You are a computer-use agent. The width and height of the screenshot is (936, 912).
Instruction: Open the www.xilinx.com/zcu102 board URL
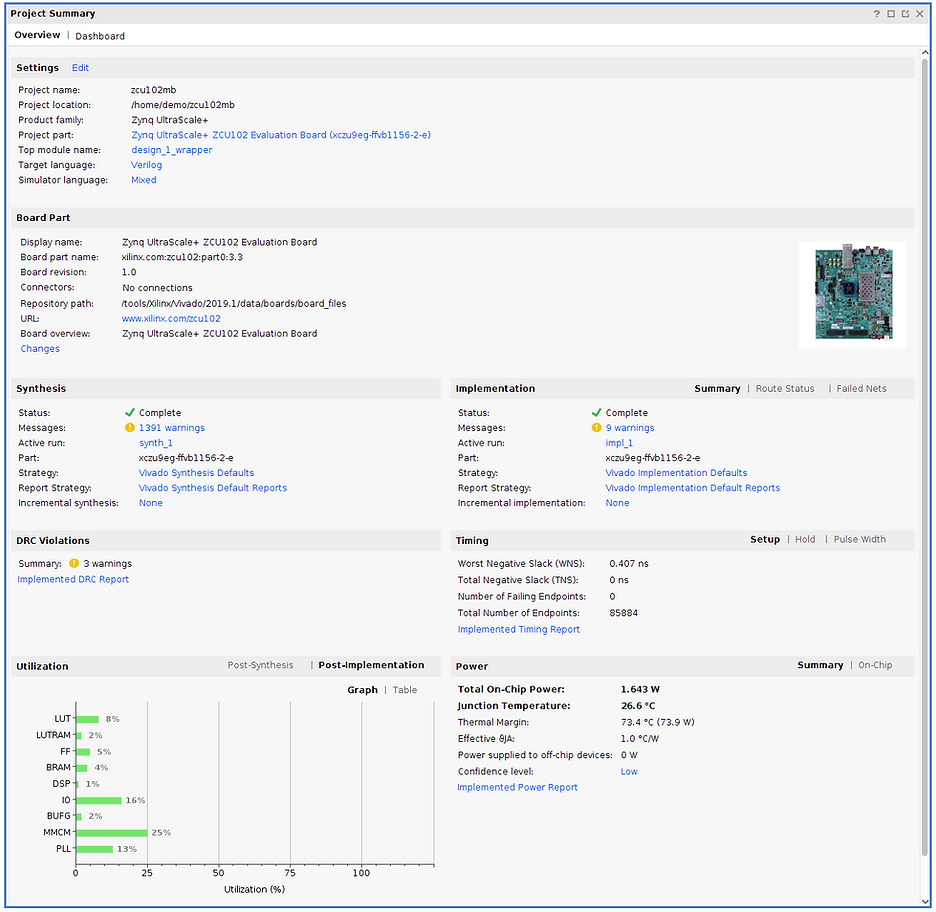[x=173, y=318]
